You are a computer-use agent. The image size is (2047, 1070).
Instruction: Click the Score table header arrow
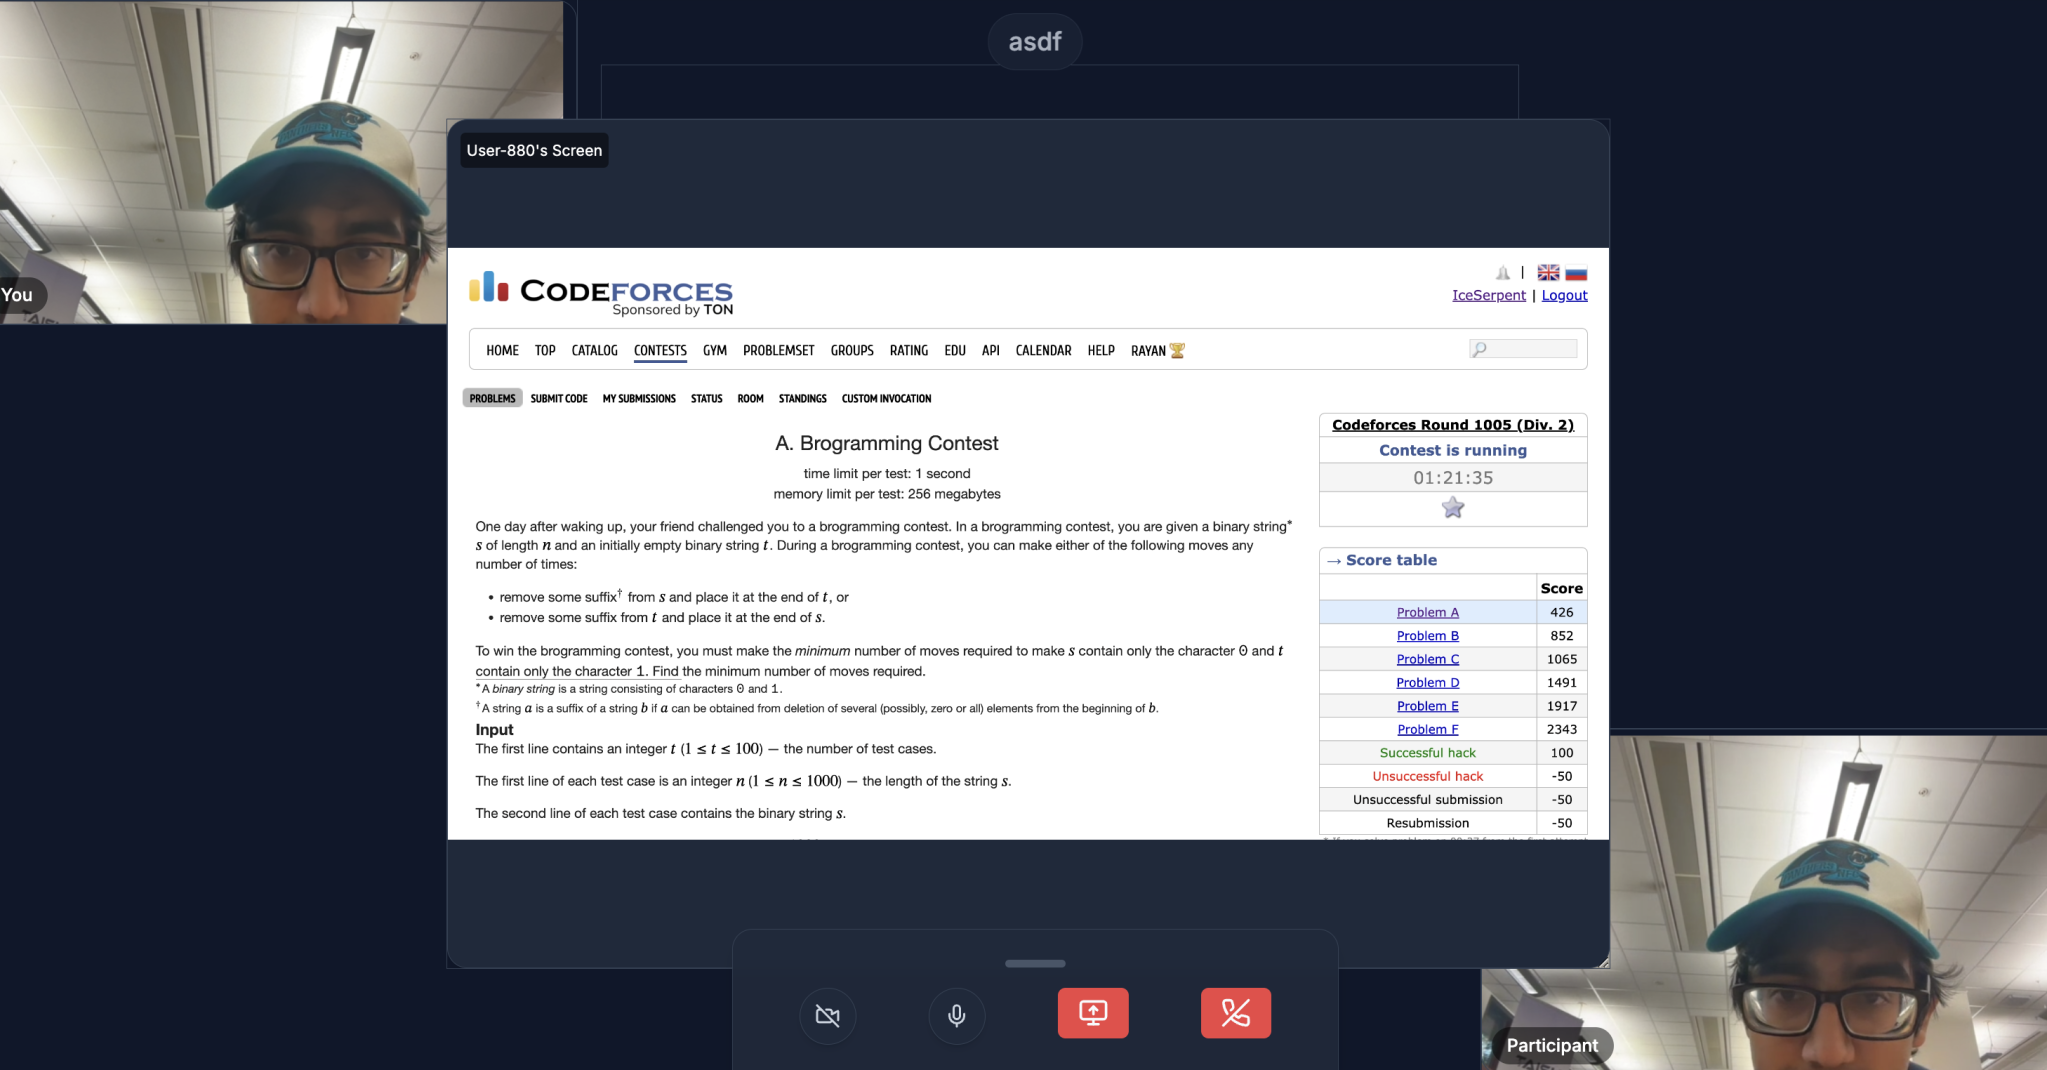[1334, 561]
